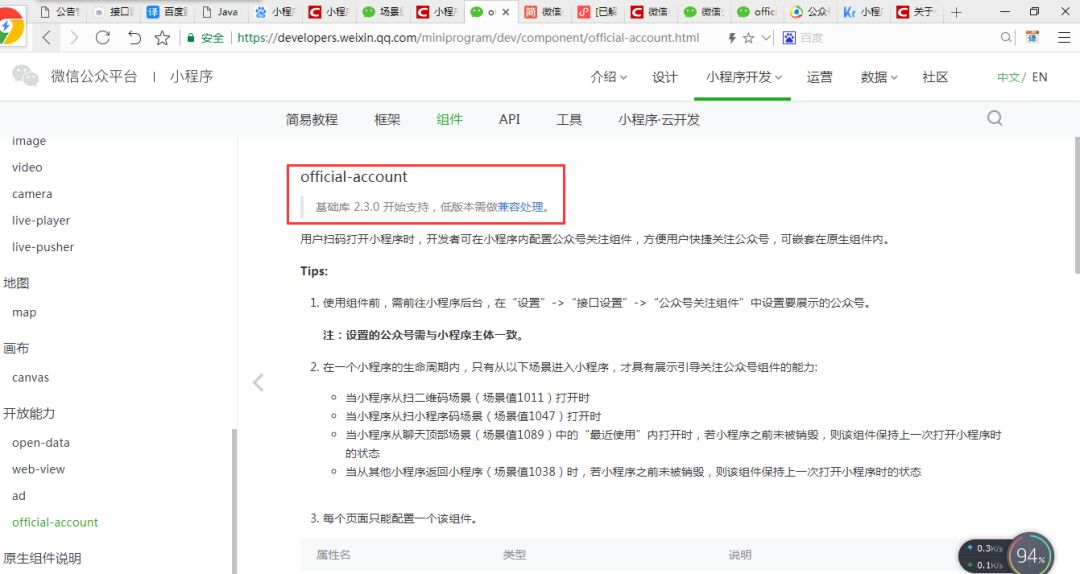This screenshot has height=574, width=1080.
Task: Open the 原生组件说明 sidebar section
Action: (x=42, y=558)
